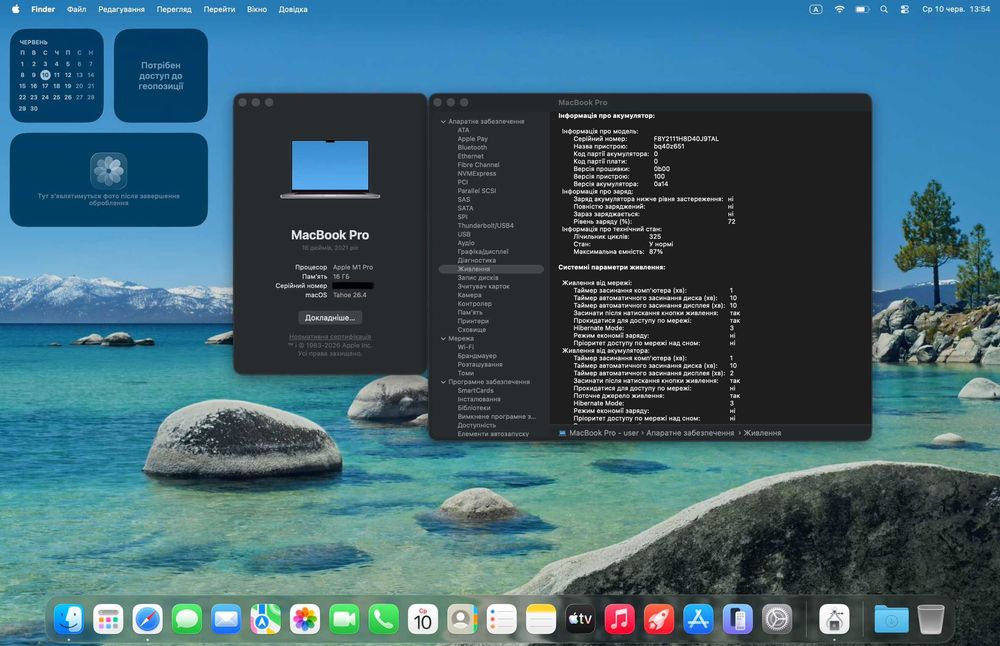Open the Mail app icon
The image size is (1000, 646).
(226, 619)
